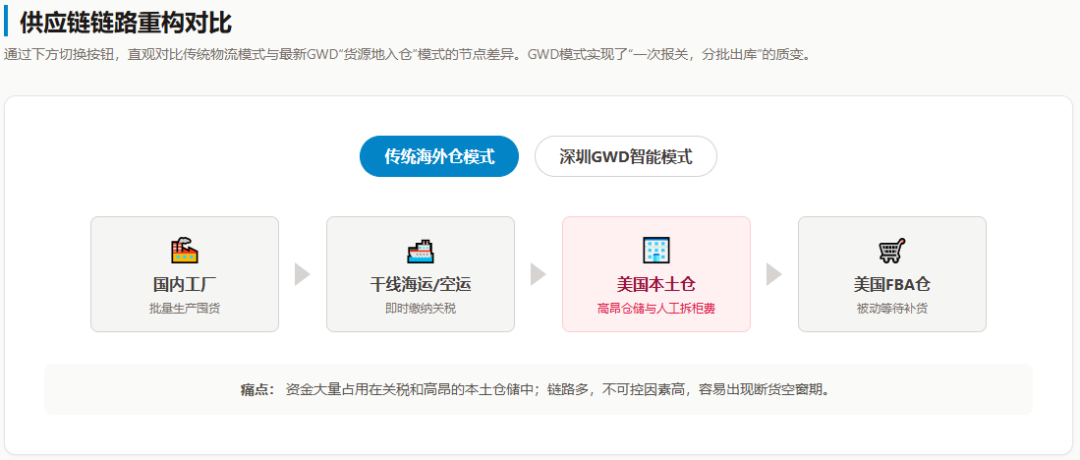The height and width of the screenshot is (460, 1080).
Task: Click the 被动等待补货 subtitle
Action: [x=891, y=308]
